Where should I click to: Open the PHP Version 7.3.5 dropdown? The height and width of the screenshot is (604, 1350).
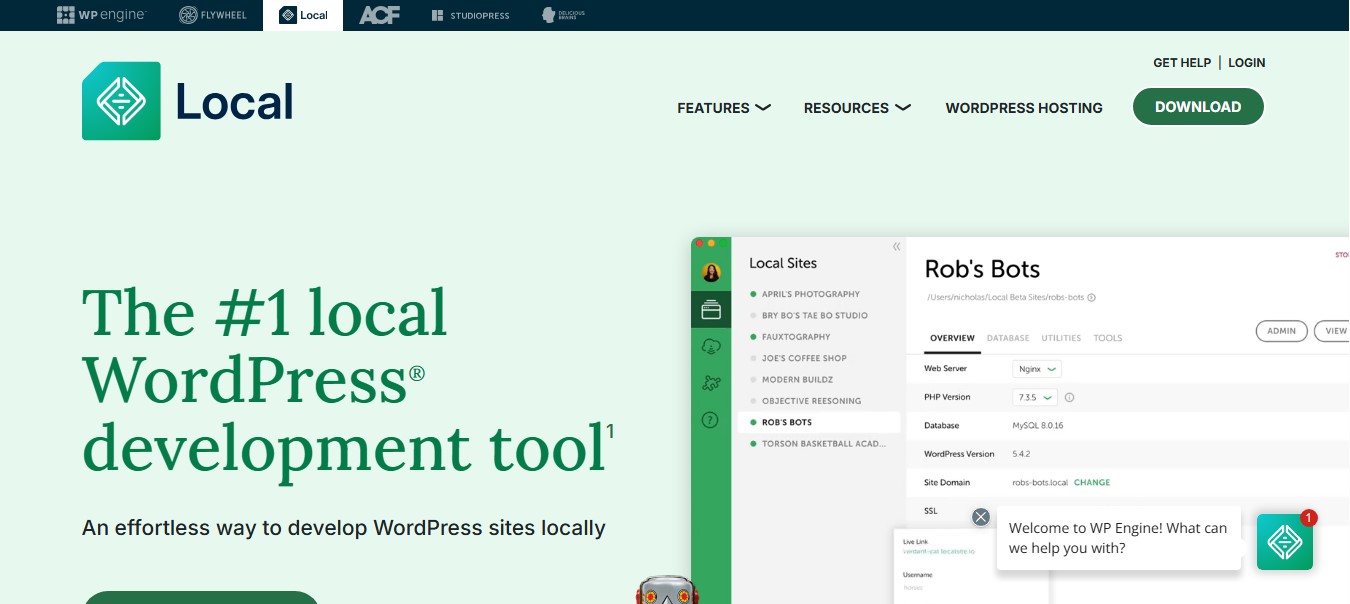coord(1034,397)
